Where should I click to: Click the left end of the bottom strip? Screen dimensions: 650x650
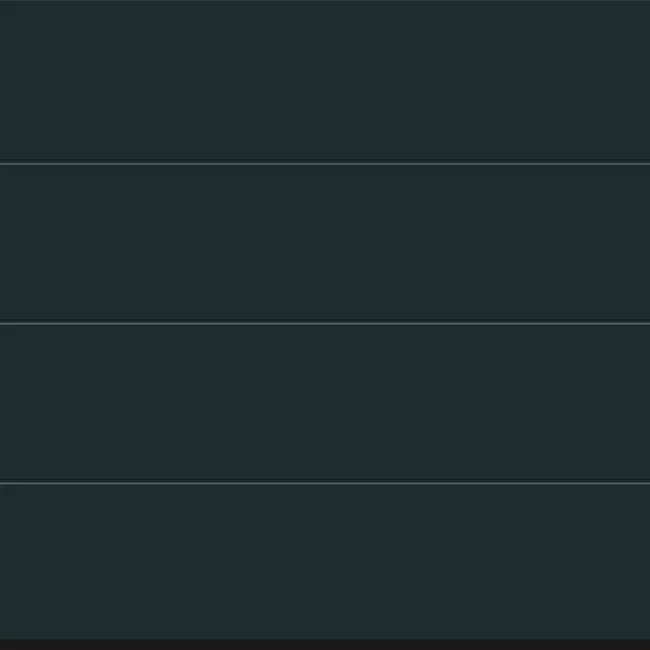pos(8,644)
